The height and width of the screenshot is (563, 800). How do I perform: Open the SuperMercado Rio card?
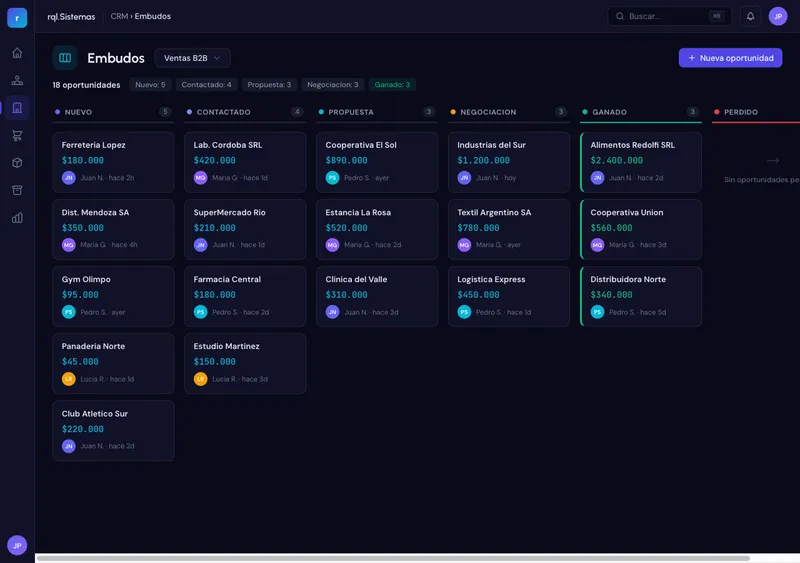click(x=245, y=229)
